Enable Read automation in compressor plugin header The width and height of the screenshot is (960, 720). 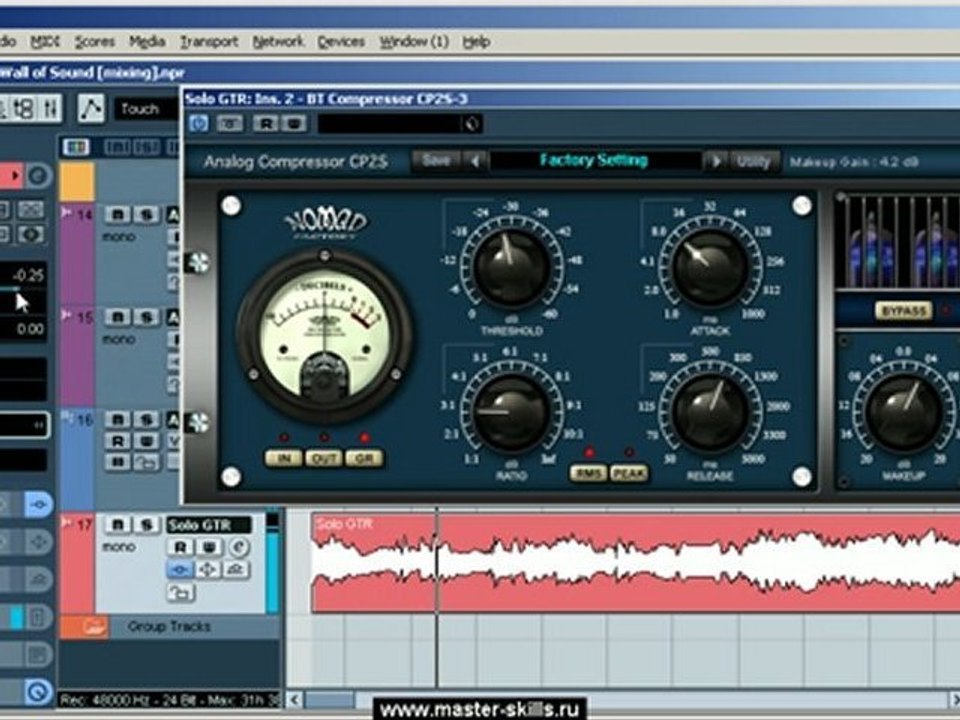click(266, 124)
